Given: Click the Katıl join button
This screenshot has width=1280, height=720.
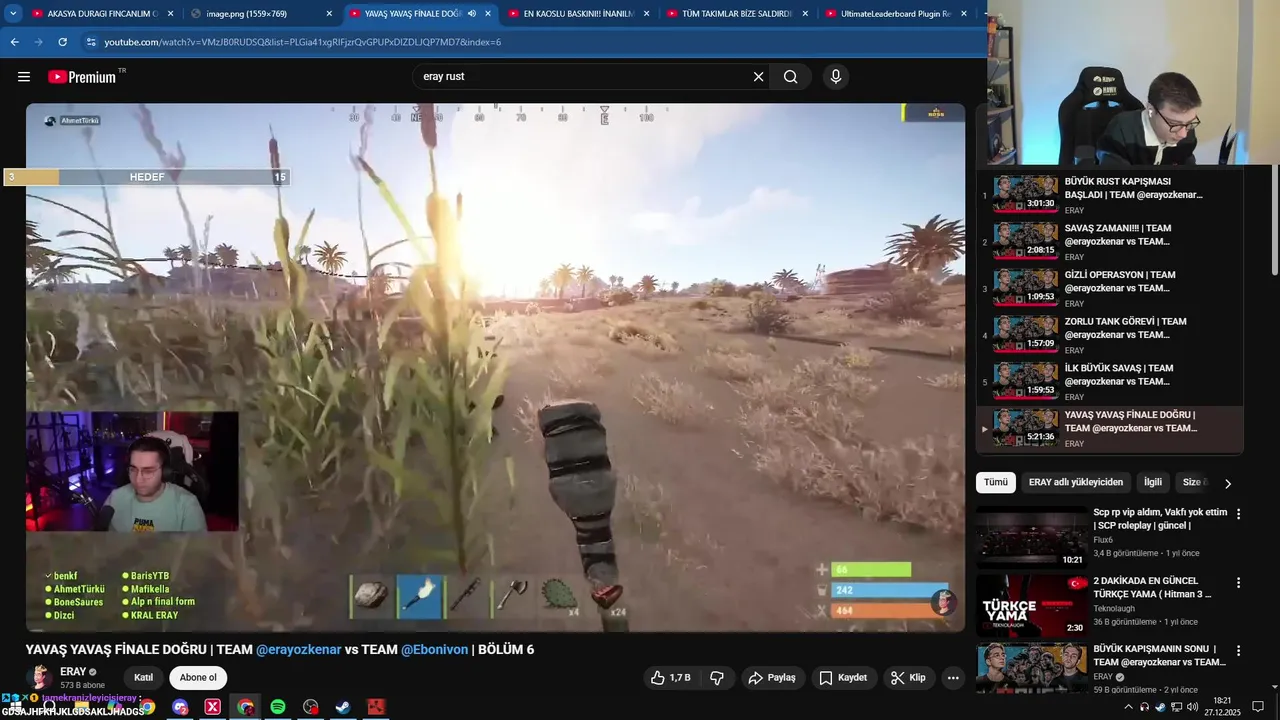Looking at the screenshot, I should pos(143,678).
